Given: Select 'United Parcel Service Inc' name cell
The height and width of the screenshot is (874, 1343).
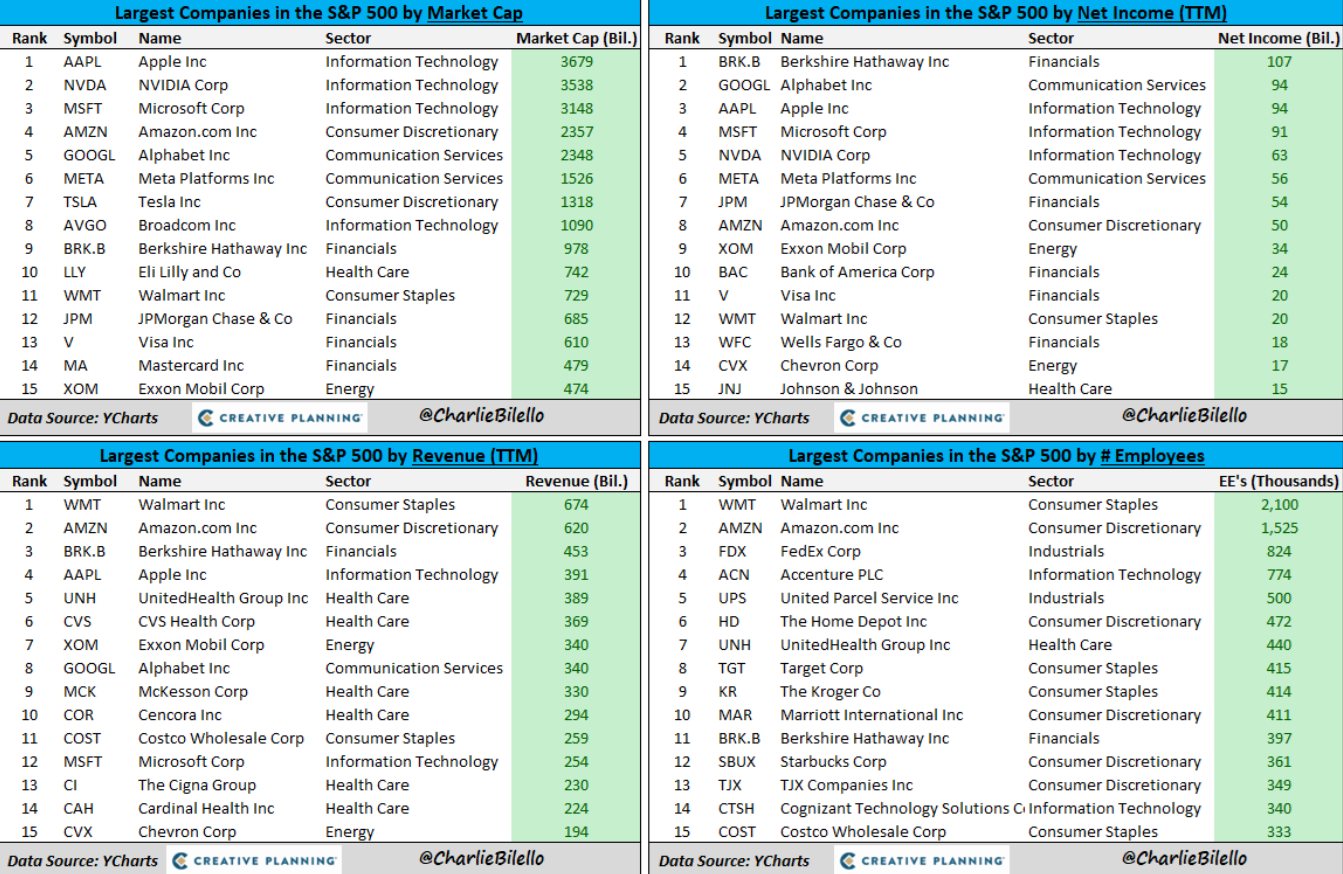Looking at the screenshot, I should click(869, 599).
